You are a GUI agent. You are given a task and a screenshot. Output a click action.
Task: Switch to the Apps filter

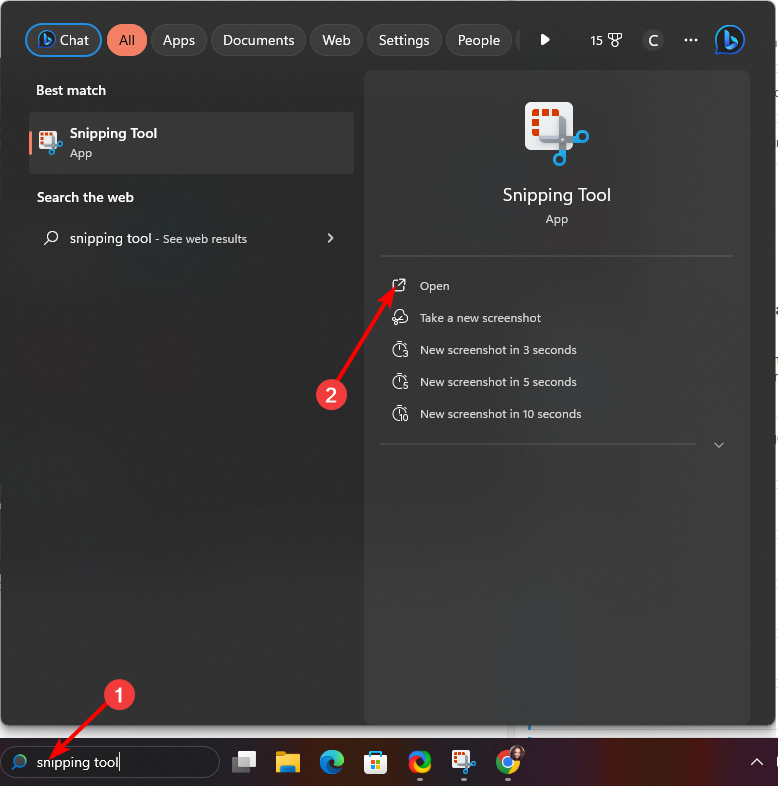(179, 40)
